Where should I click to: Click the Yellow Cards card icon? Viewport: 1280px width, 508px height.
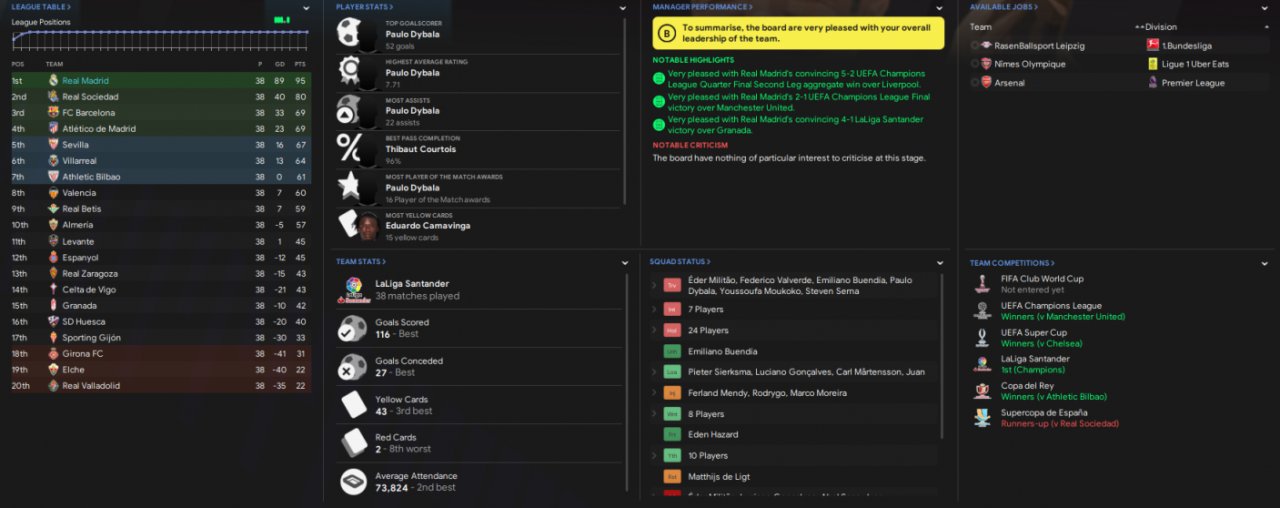[x=353, y=405]
